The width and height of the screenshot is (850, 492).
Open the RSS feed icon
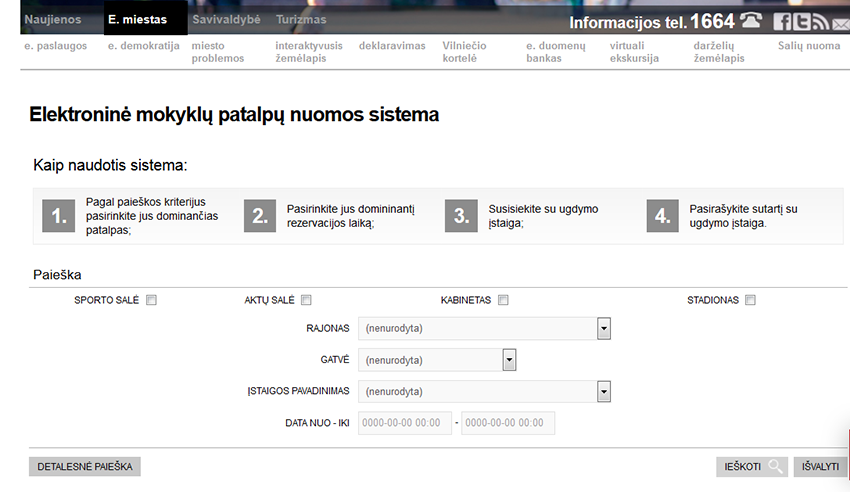tap(820, 22)
